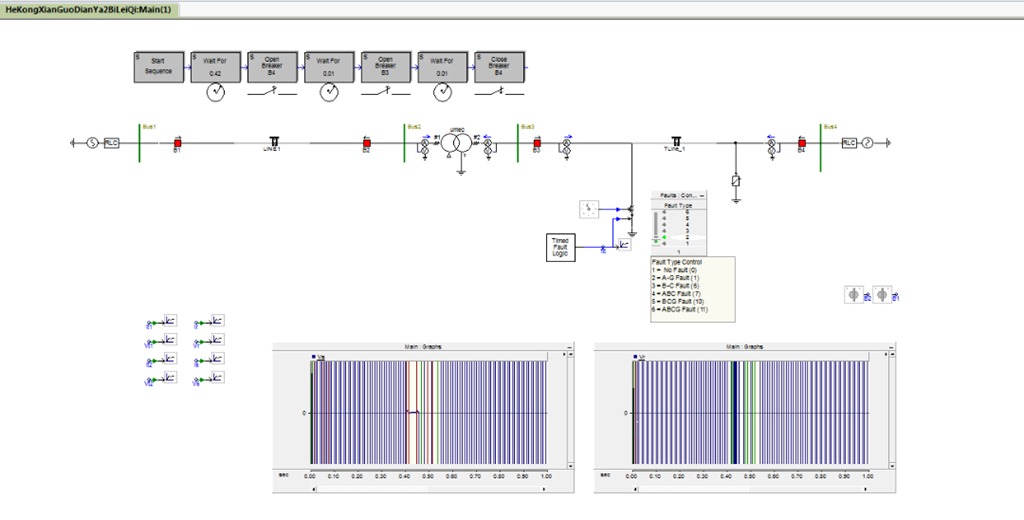This screenshot has height=520, width=1024.
Task: Select the LINE1 transmission line component
Action: (274, 142)
